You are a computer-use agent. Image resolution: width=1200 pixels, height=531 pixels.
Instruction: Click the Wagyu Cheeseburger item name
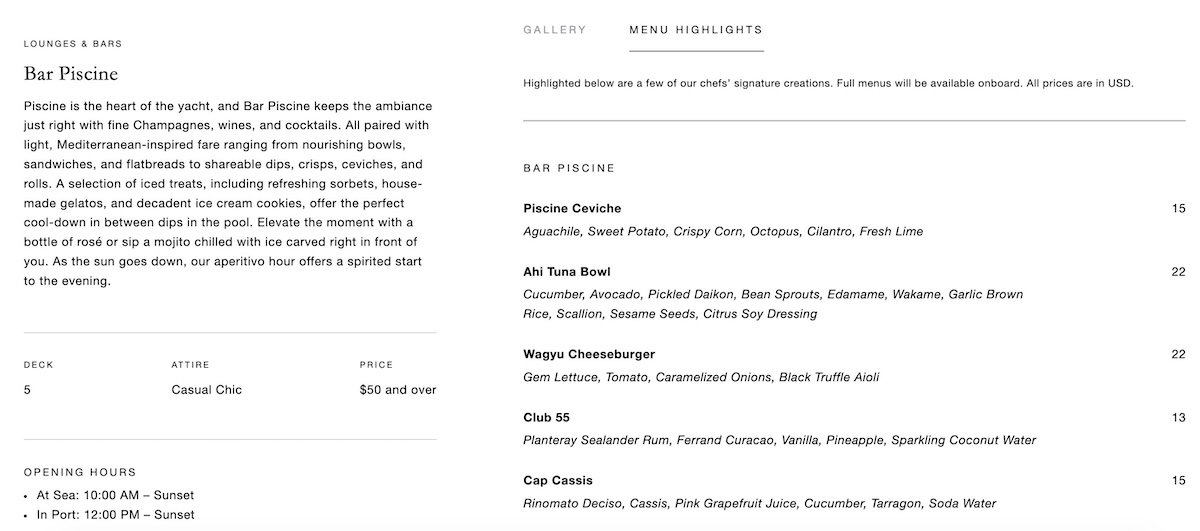point(589,354)
